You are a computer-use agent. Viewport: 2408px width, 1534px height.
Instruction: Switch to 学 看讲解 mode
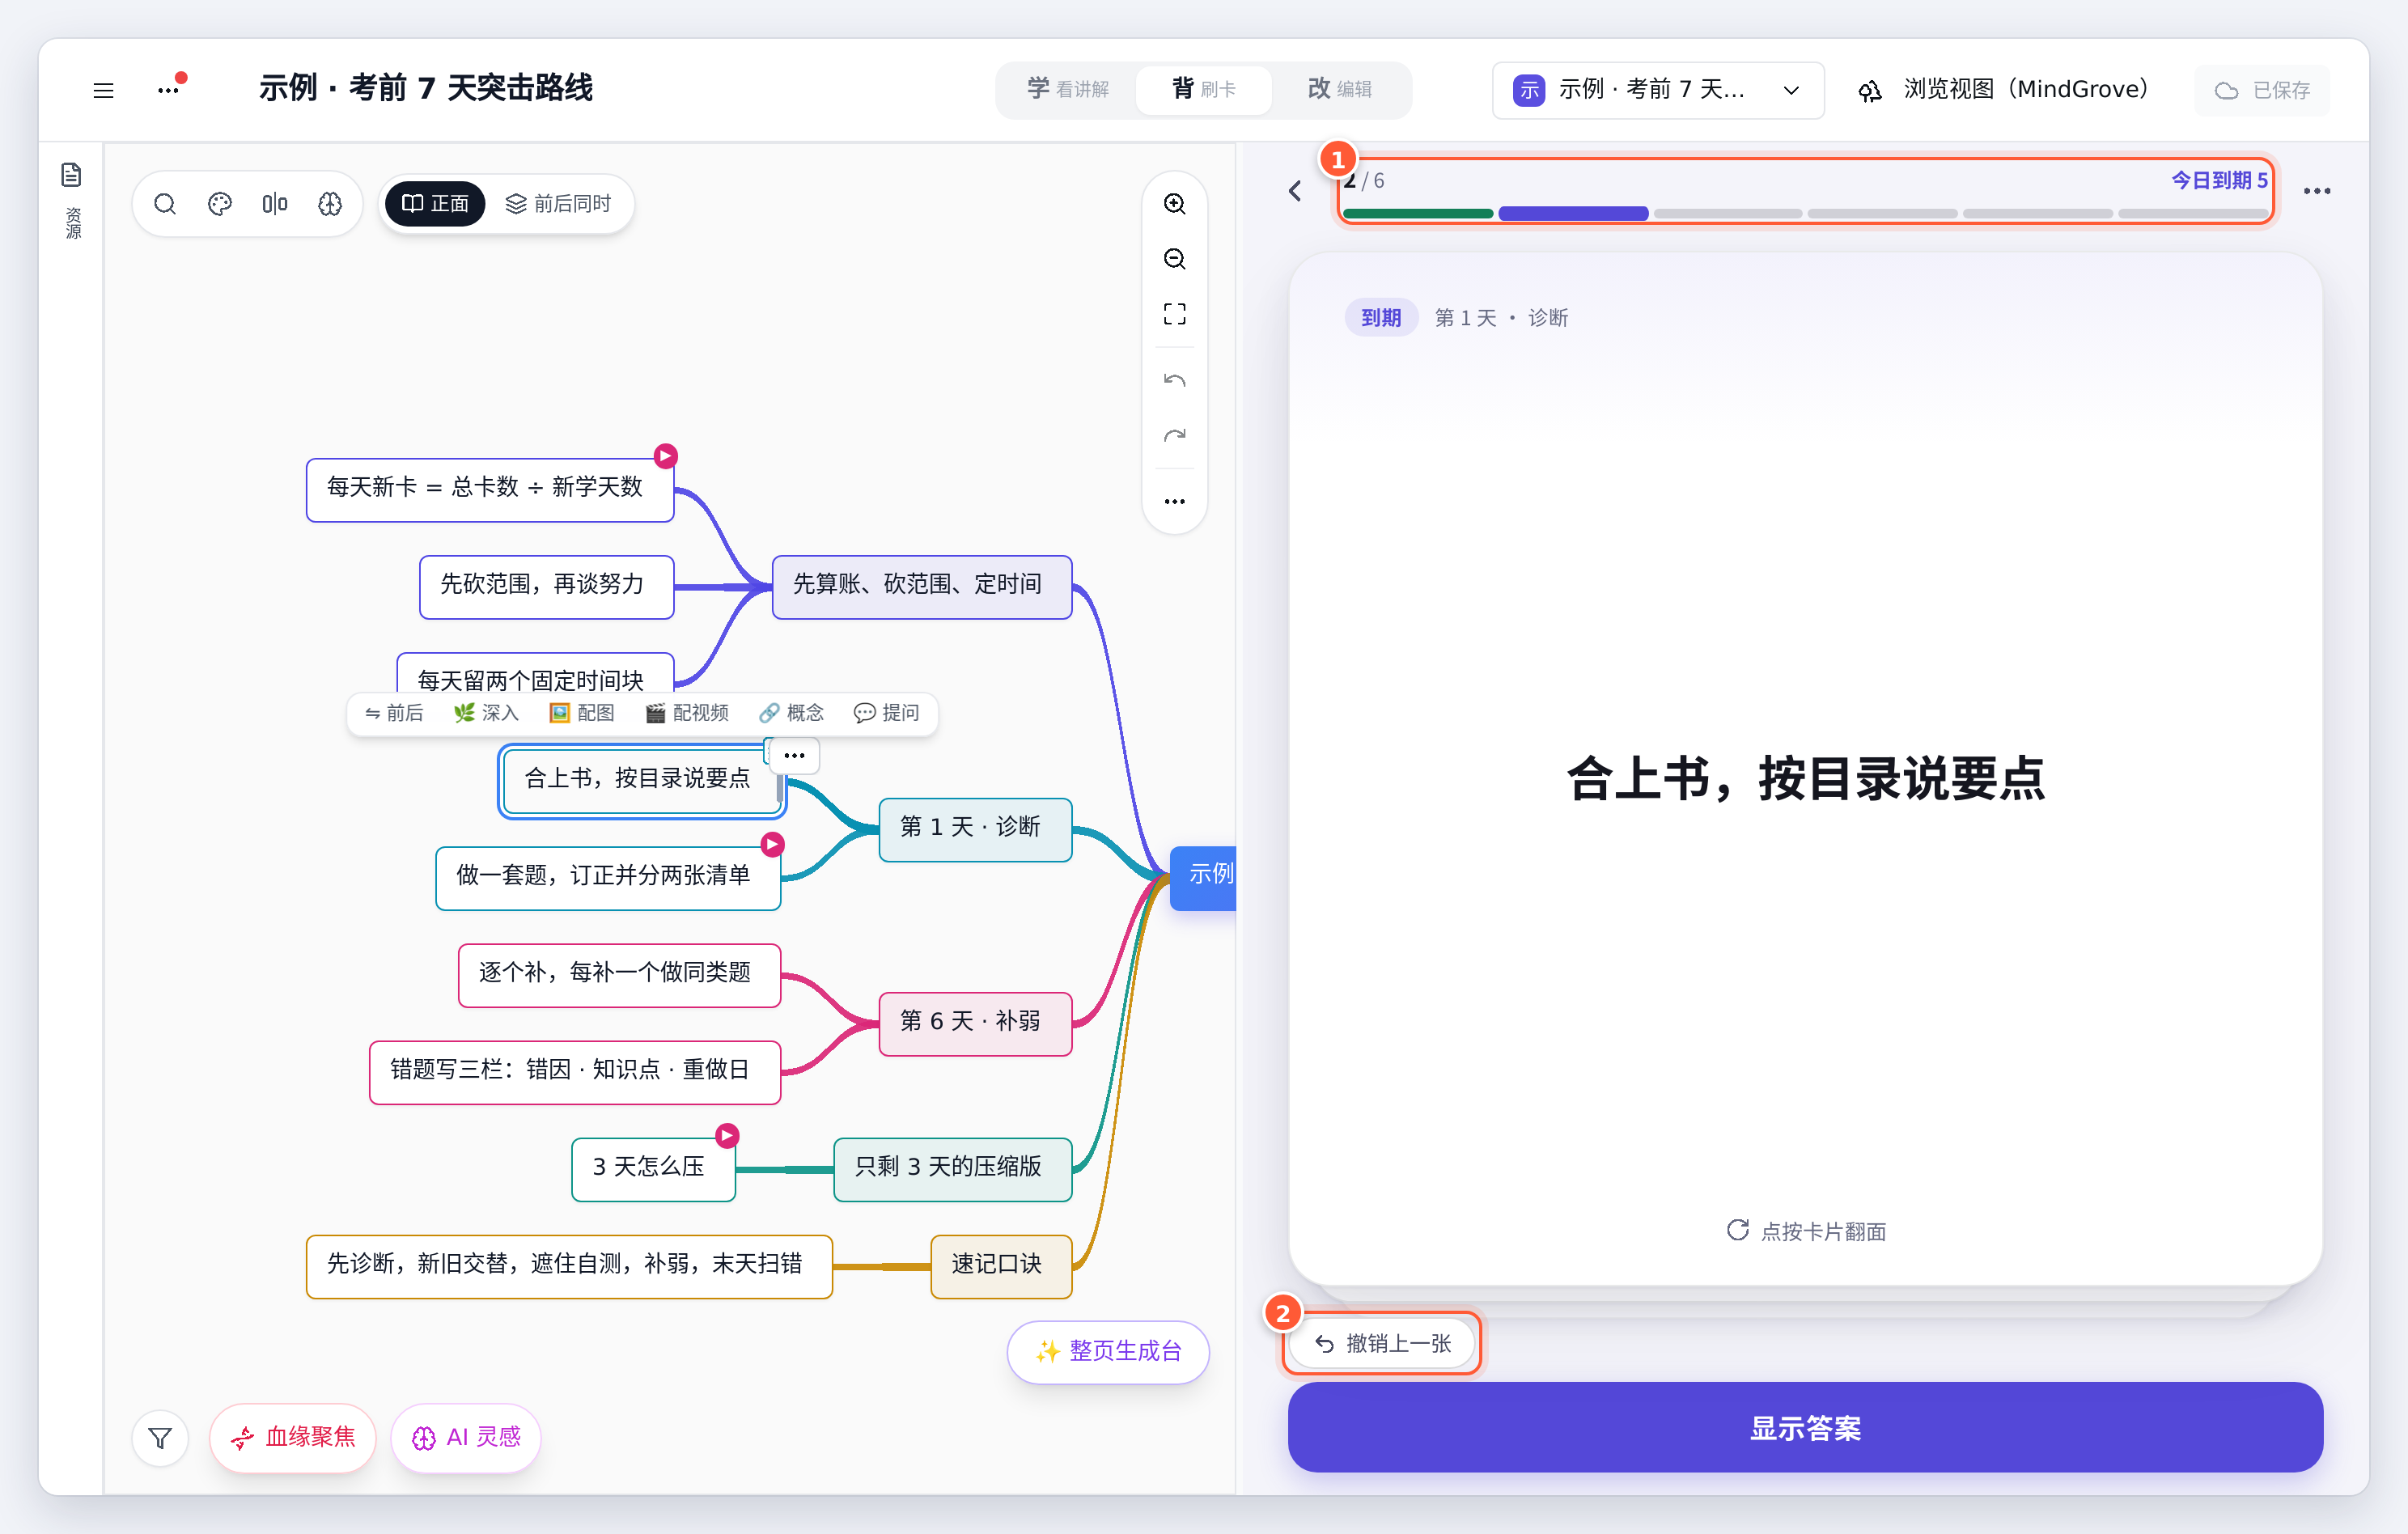[1067, 89]
